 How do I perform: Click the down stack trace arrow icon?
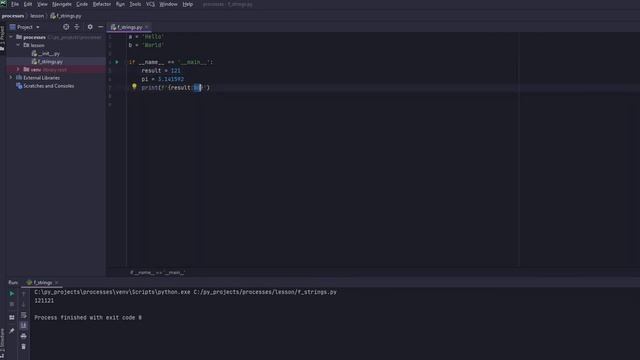(23, 304)
